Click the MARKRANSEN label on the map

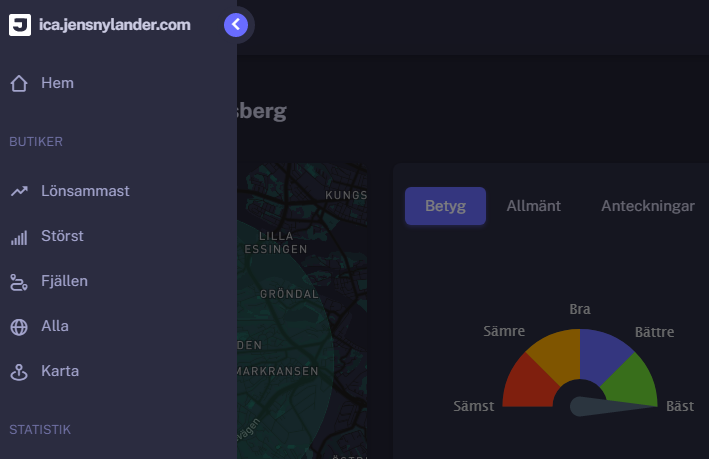[278, 371]
